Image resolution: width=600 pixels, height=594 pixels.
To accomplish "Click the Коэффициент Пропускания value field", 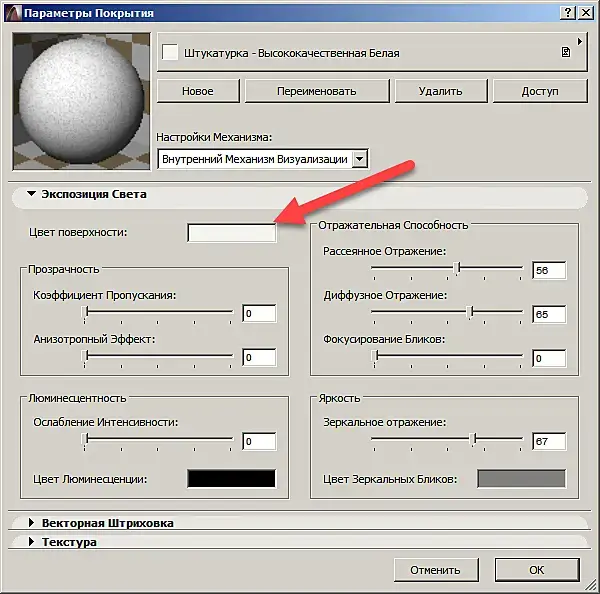I will point(259,313).
